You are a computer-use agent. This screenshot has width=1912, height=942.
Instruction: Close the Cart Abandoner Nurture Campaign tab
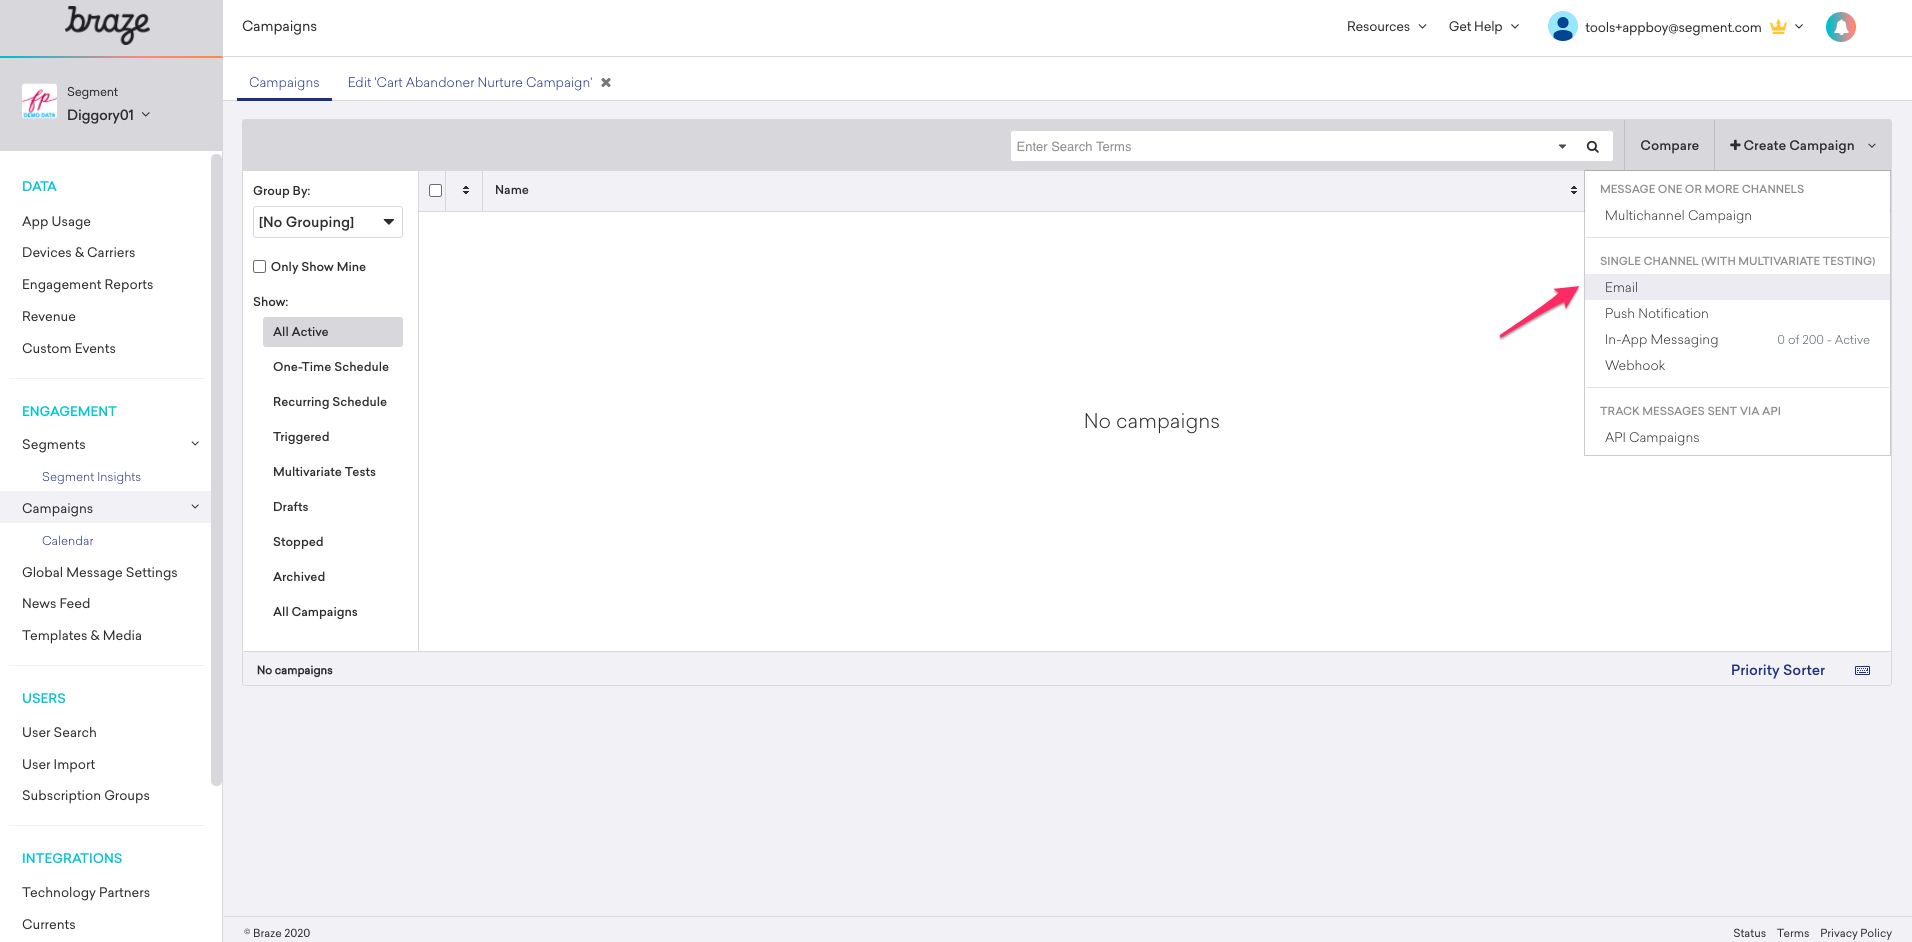click(606, 82)
